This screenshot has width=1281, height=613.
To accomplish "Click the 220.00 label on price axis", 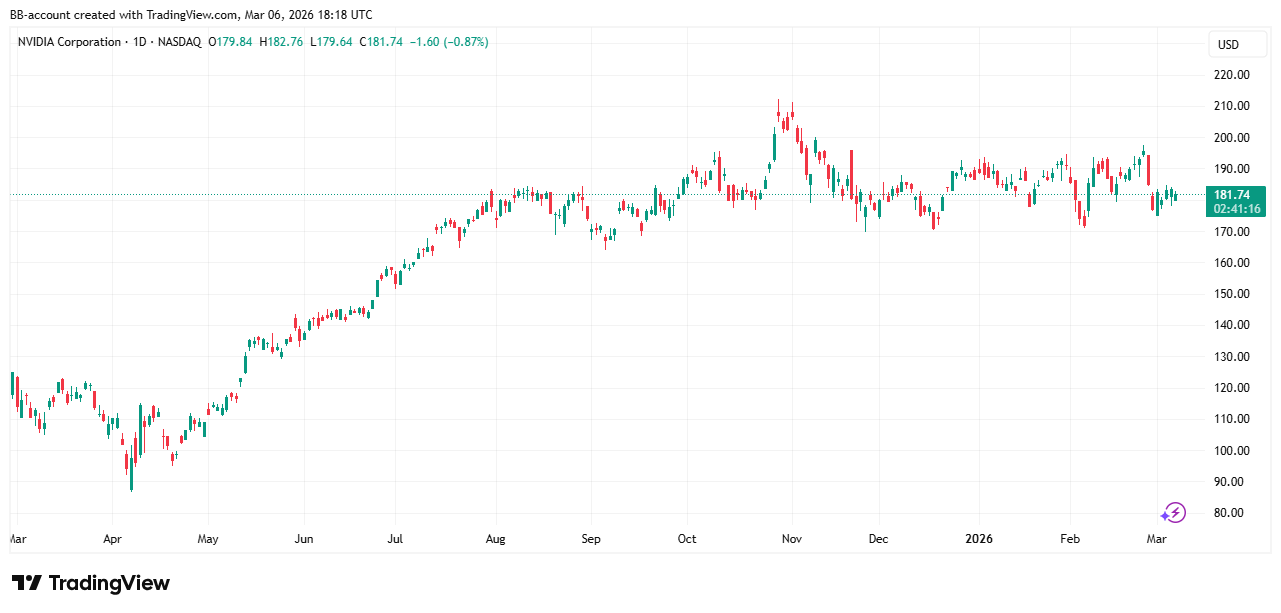I will coord(1231,75).
